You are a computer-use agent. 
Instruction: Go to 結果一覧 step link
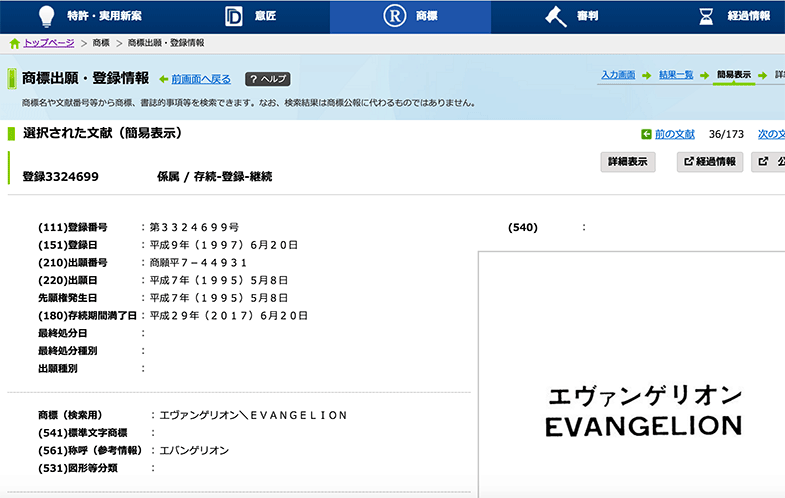(676, 75)
